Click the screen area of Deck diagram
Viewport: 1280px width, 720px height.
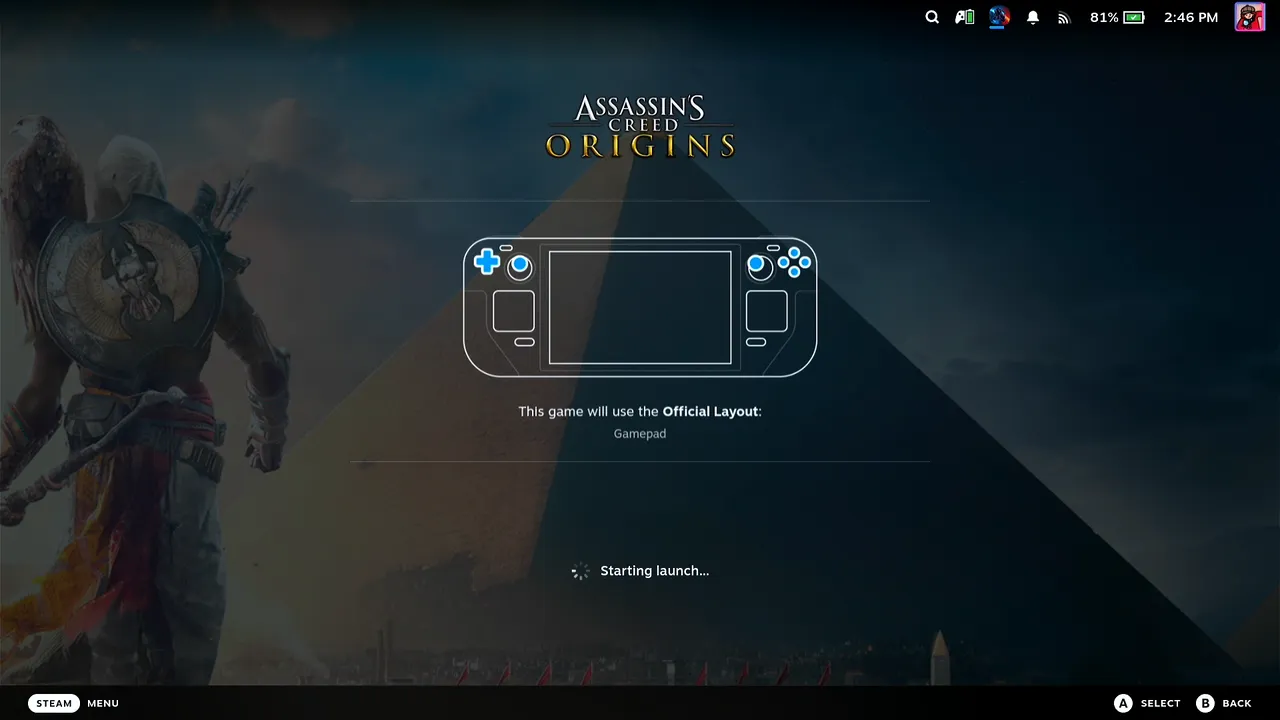click(x=640, y=307)
